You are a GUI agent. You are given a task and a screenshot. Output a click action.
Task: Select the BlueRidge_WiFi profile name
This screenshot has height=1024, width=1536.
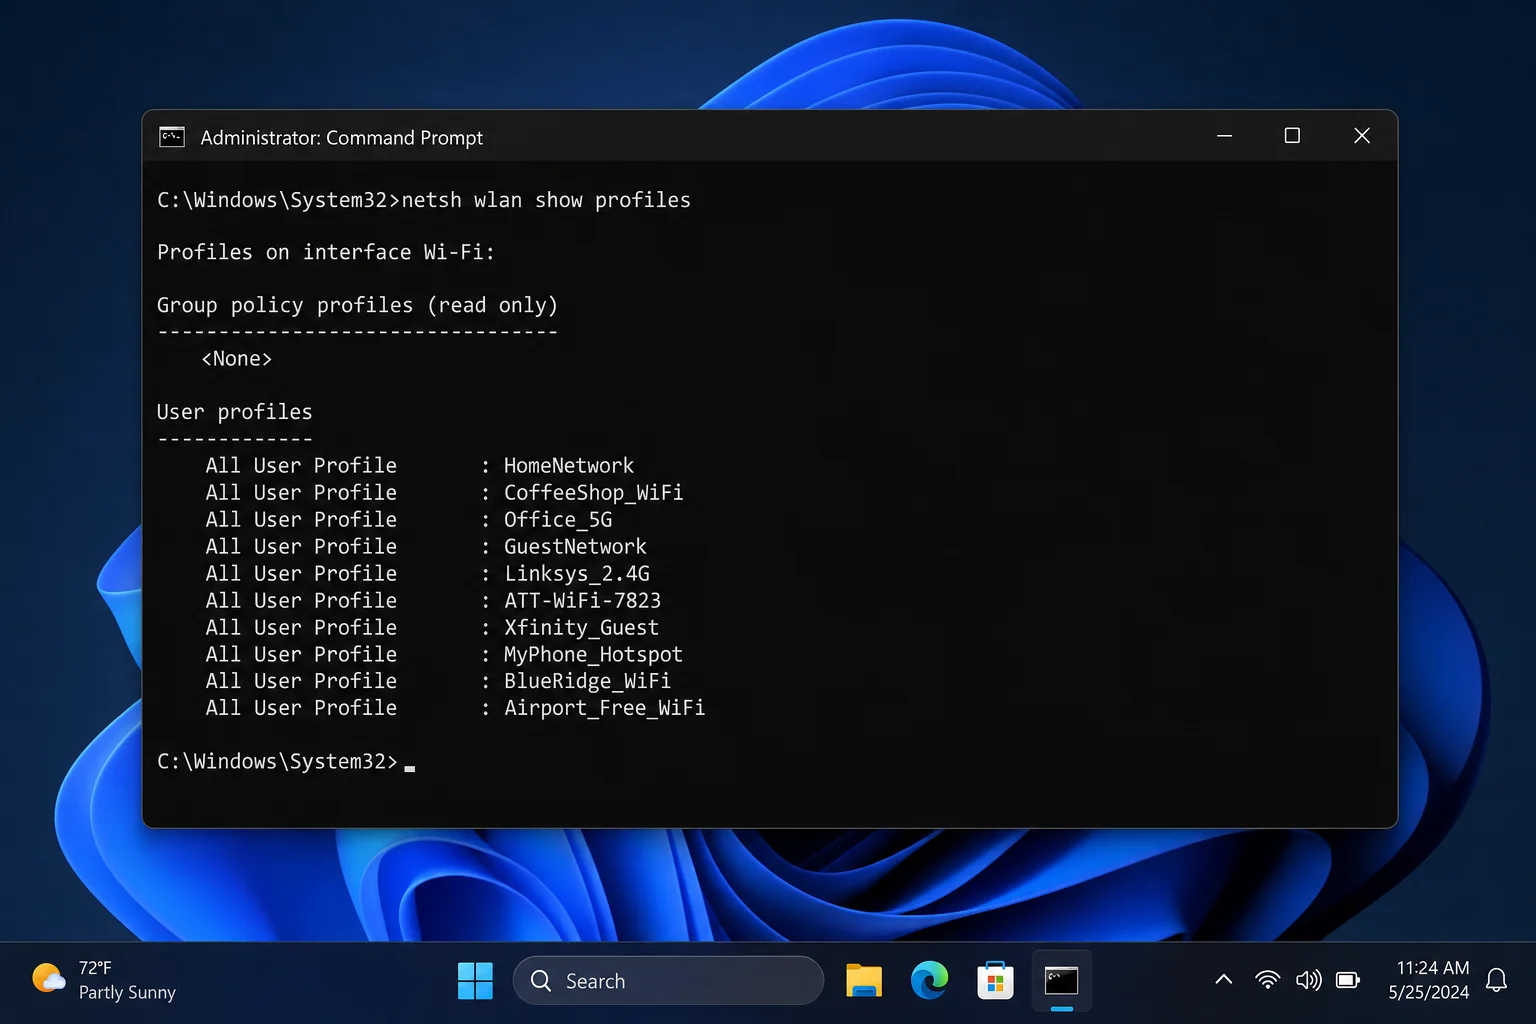click(x=588, y=681)
